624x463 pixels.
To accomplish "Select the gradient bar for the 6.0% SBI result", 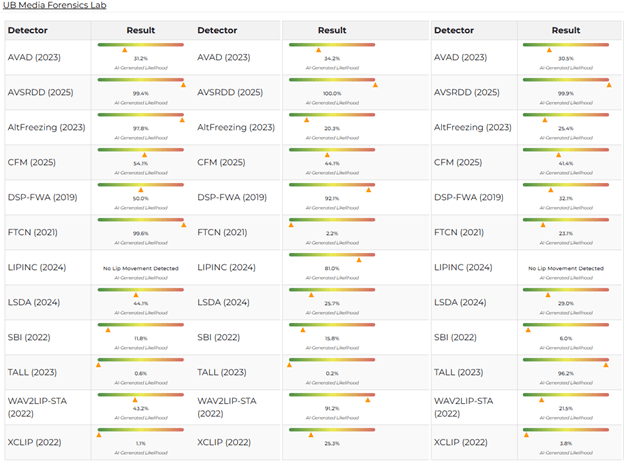I will [566, 323].
